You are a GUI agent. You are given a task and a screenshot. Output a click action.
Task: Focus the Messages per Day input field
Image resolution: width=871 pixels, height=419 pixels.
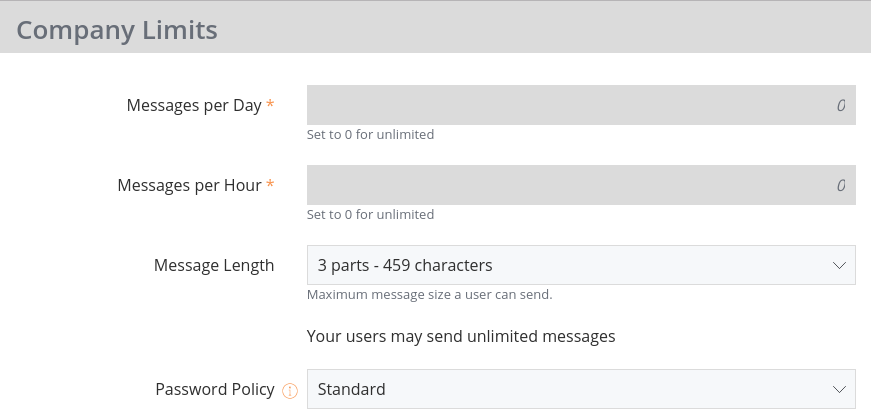tap(580, 105)
